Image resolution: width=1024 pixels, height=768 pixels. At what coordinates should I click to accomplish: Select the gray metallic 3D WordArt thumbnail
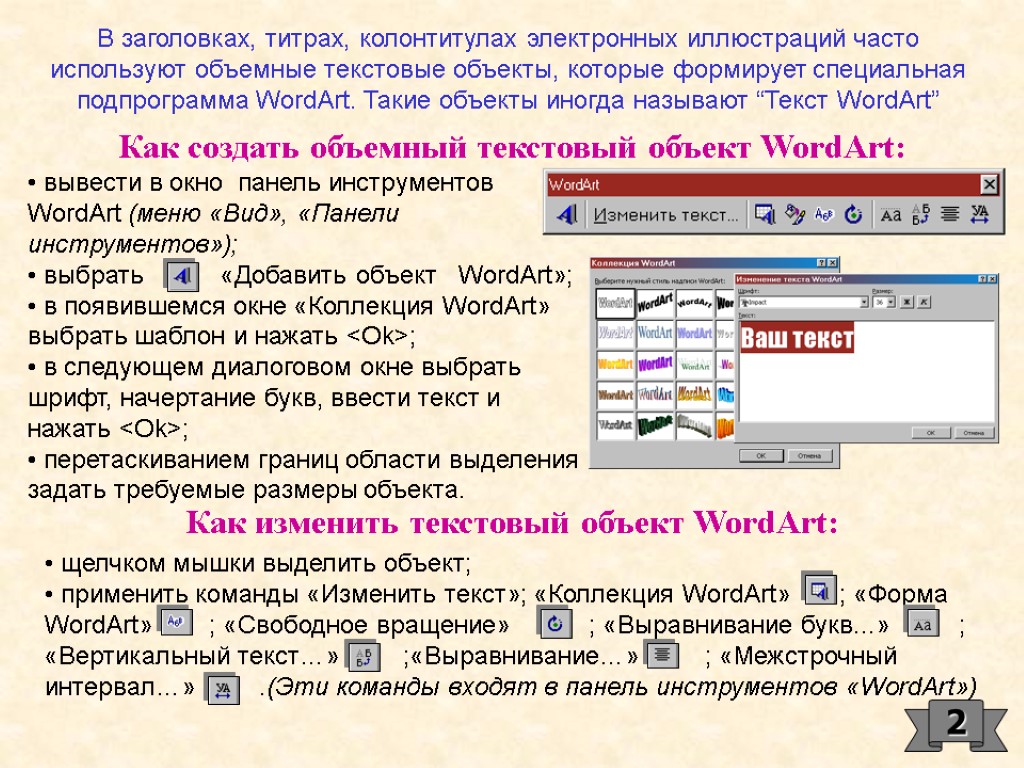(694, 426)
